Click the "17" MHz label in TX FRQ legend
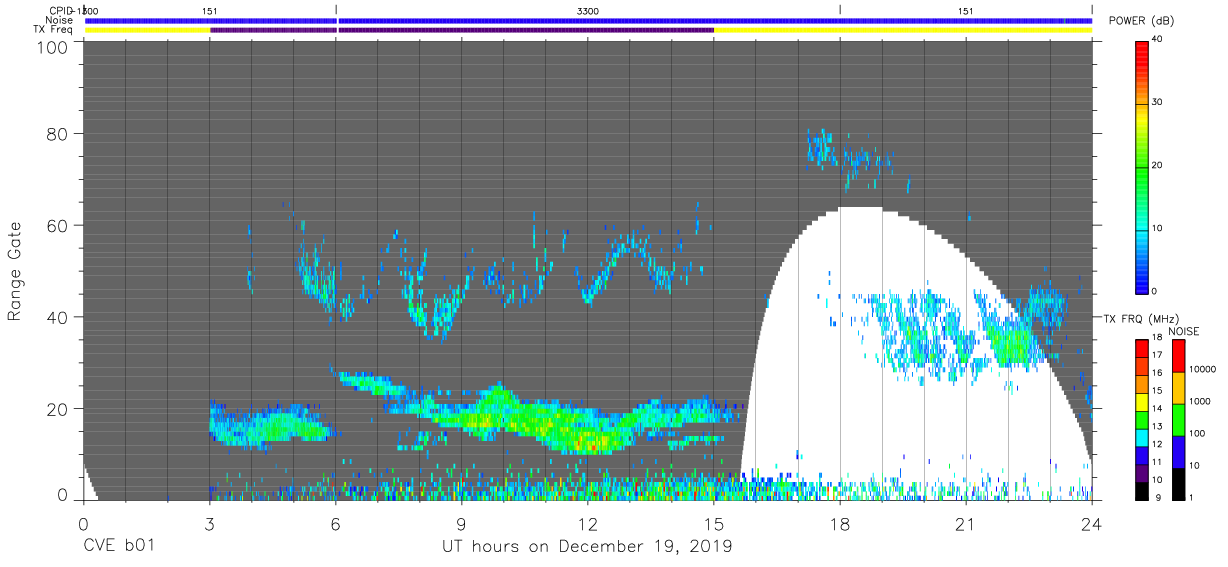The height and width of the screenshot is (567, 1228). (1158, 354)
